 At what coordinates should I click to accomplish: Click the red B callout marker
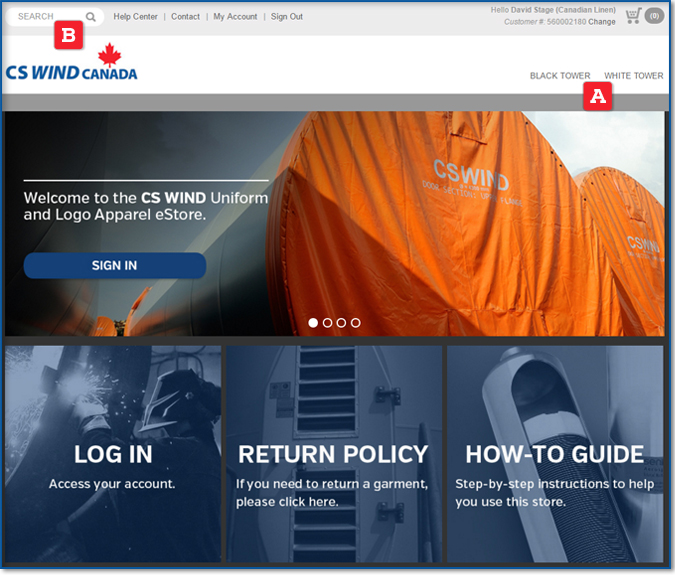pos(68,36)
